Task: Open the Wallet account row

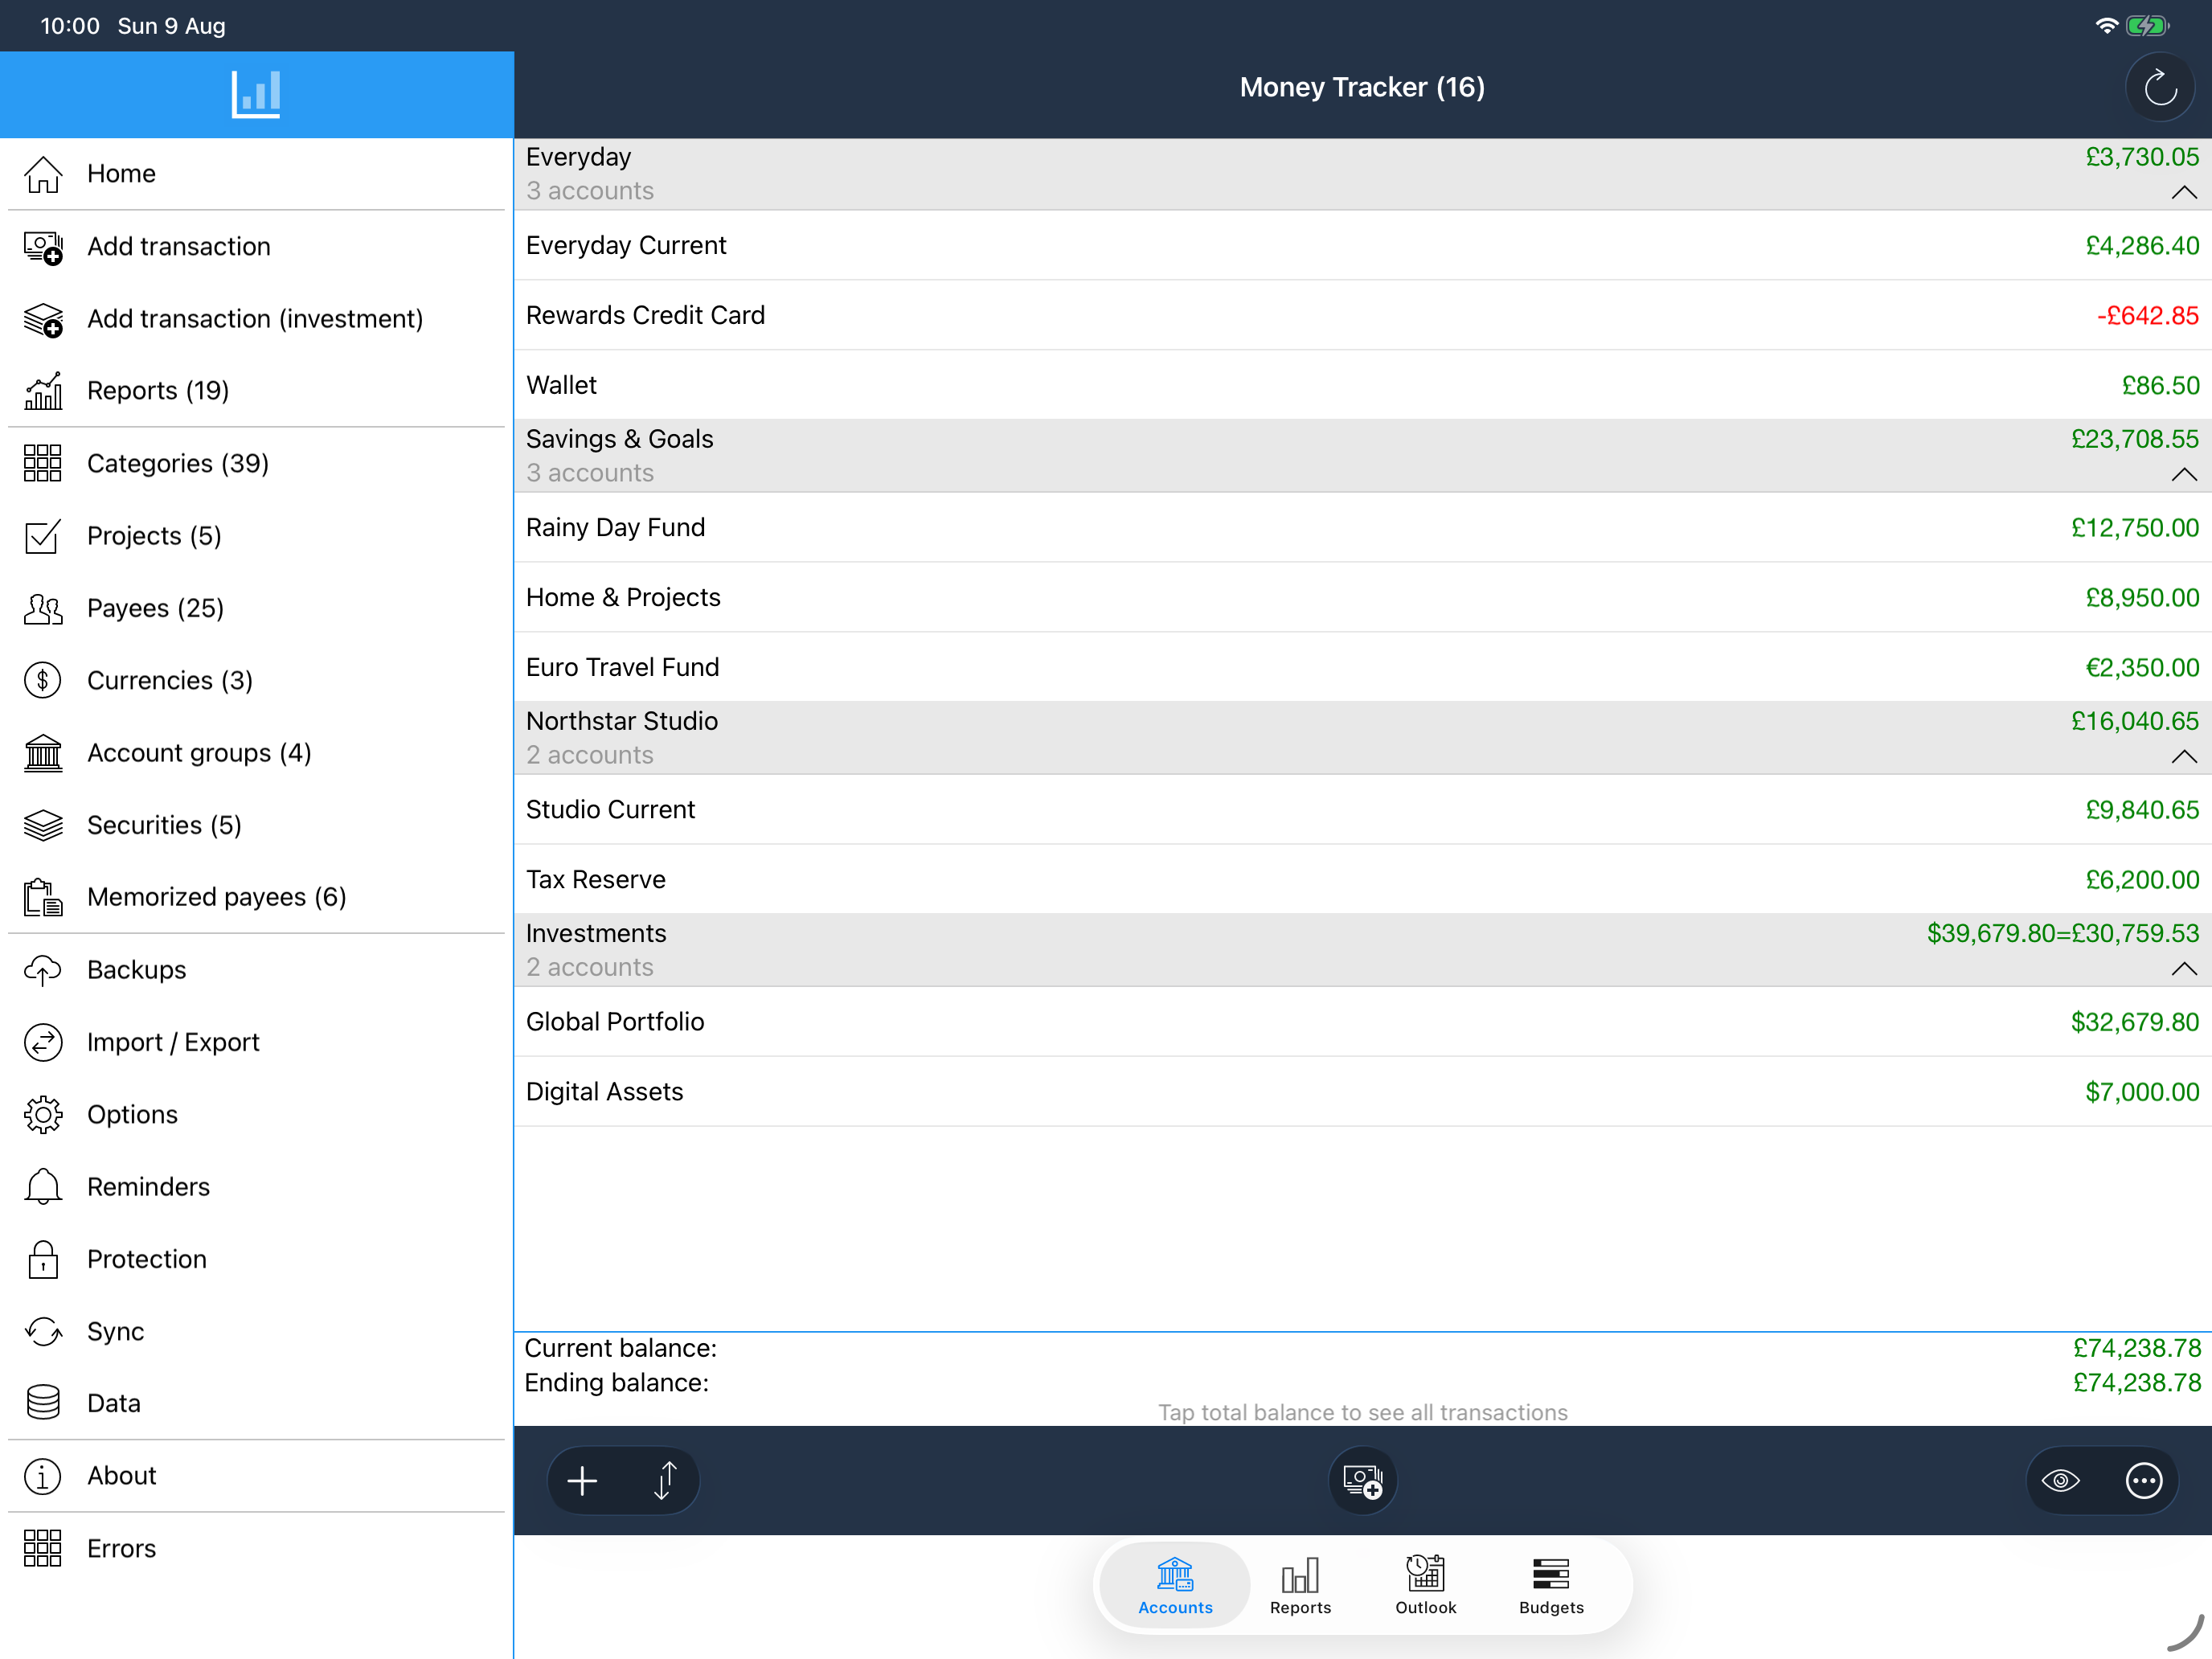Action: pyautogui.click(x=1363, y=386)
